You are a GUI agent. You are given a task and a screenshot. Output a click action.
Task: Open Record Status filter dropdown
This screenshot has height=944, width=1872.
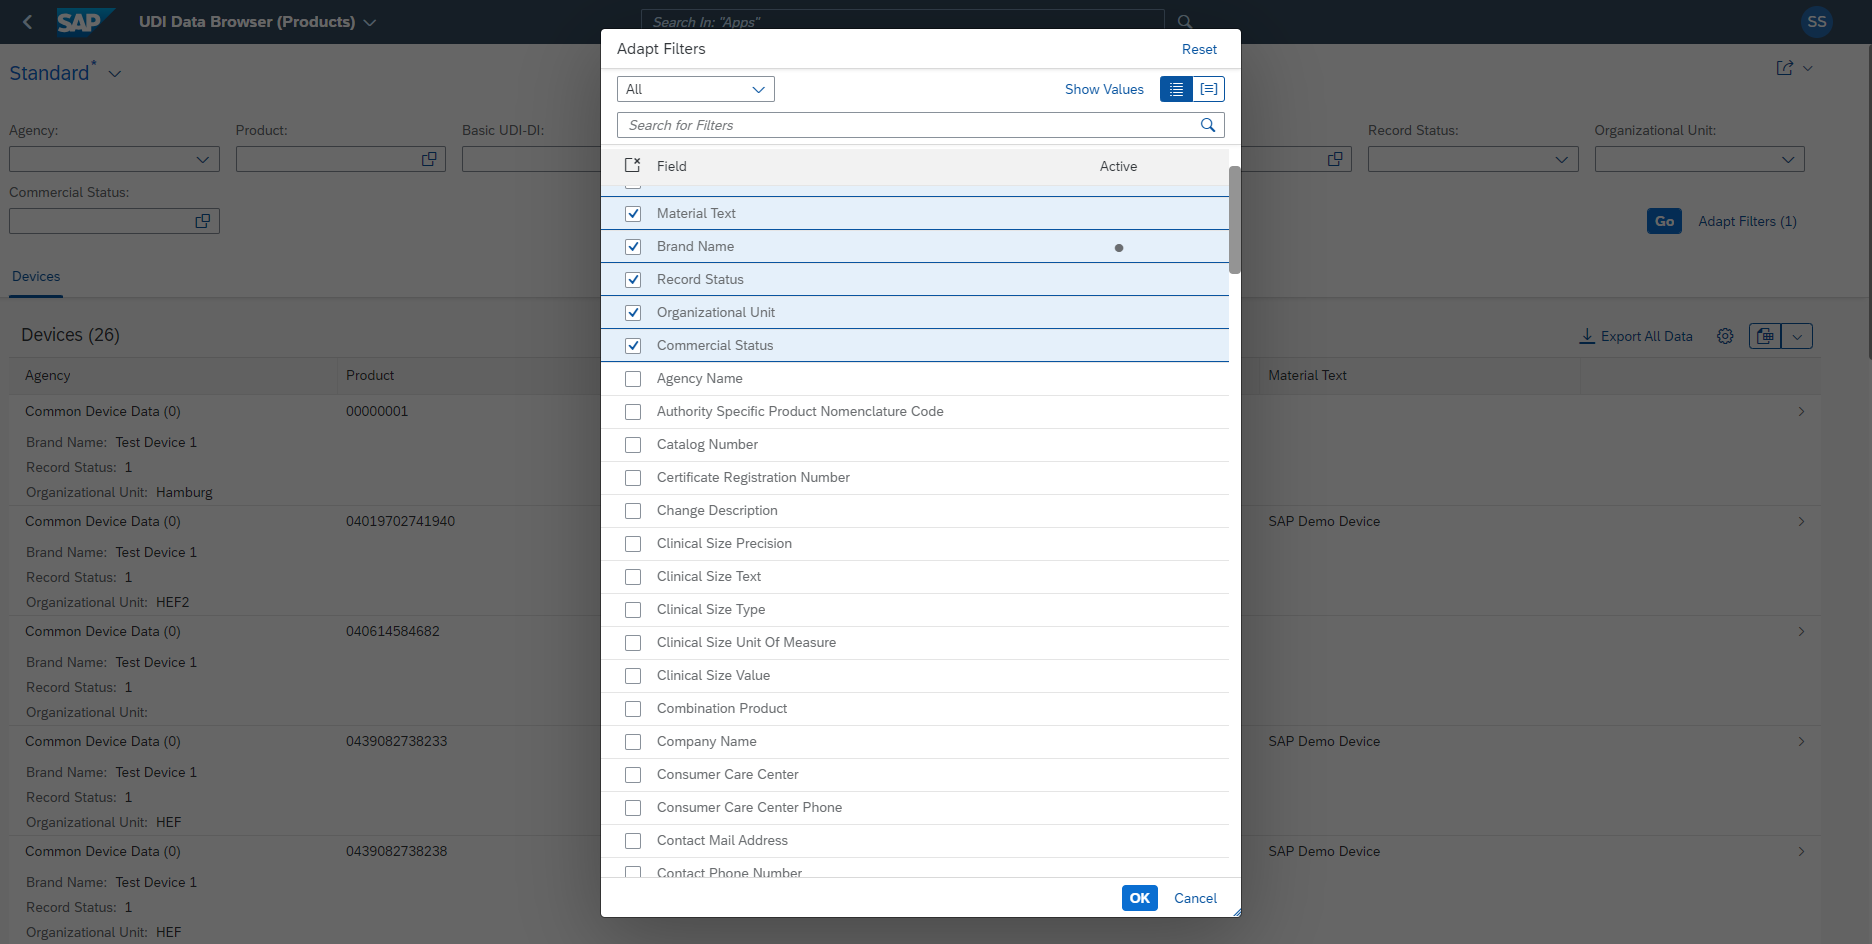(x=1561, y=159)
